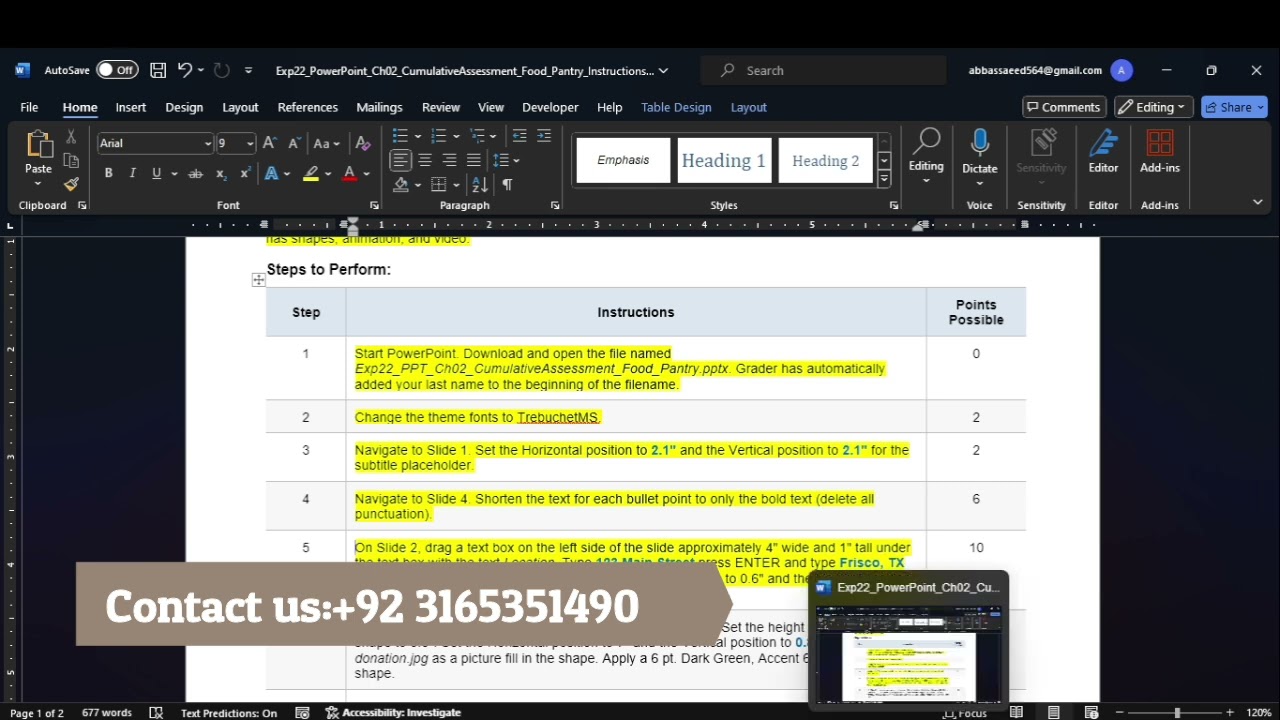Toggle Focus mode in status bar
Viewport: 1280px width, 720px height.
click(x=966, y=713)
